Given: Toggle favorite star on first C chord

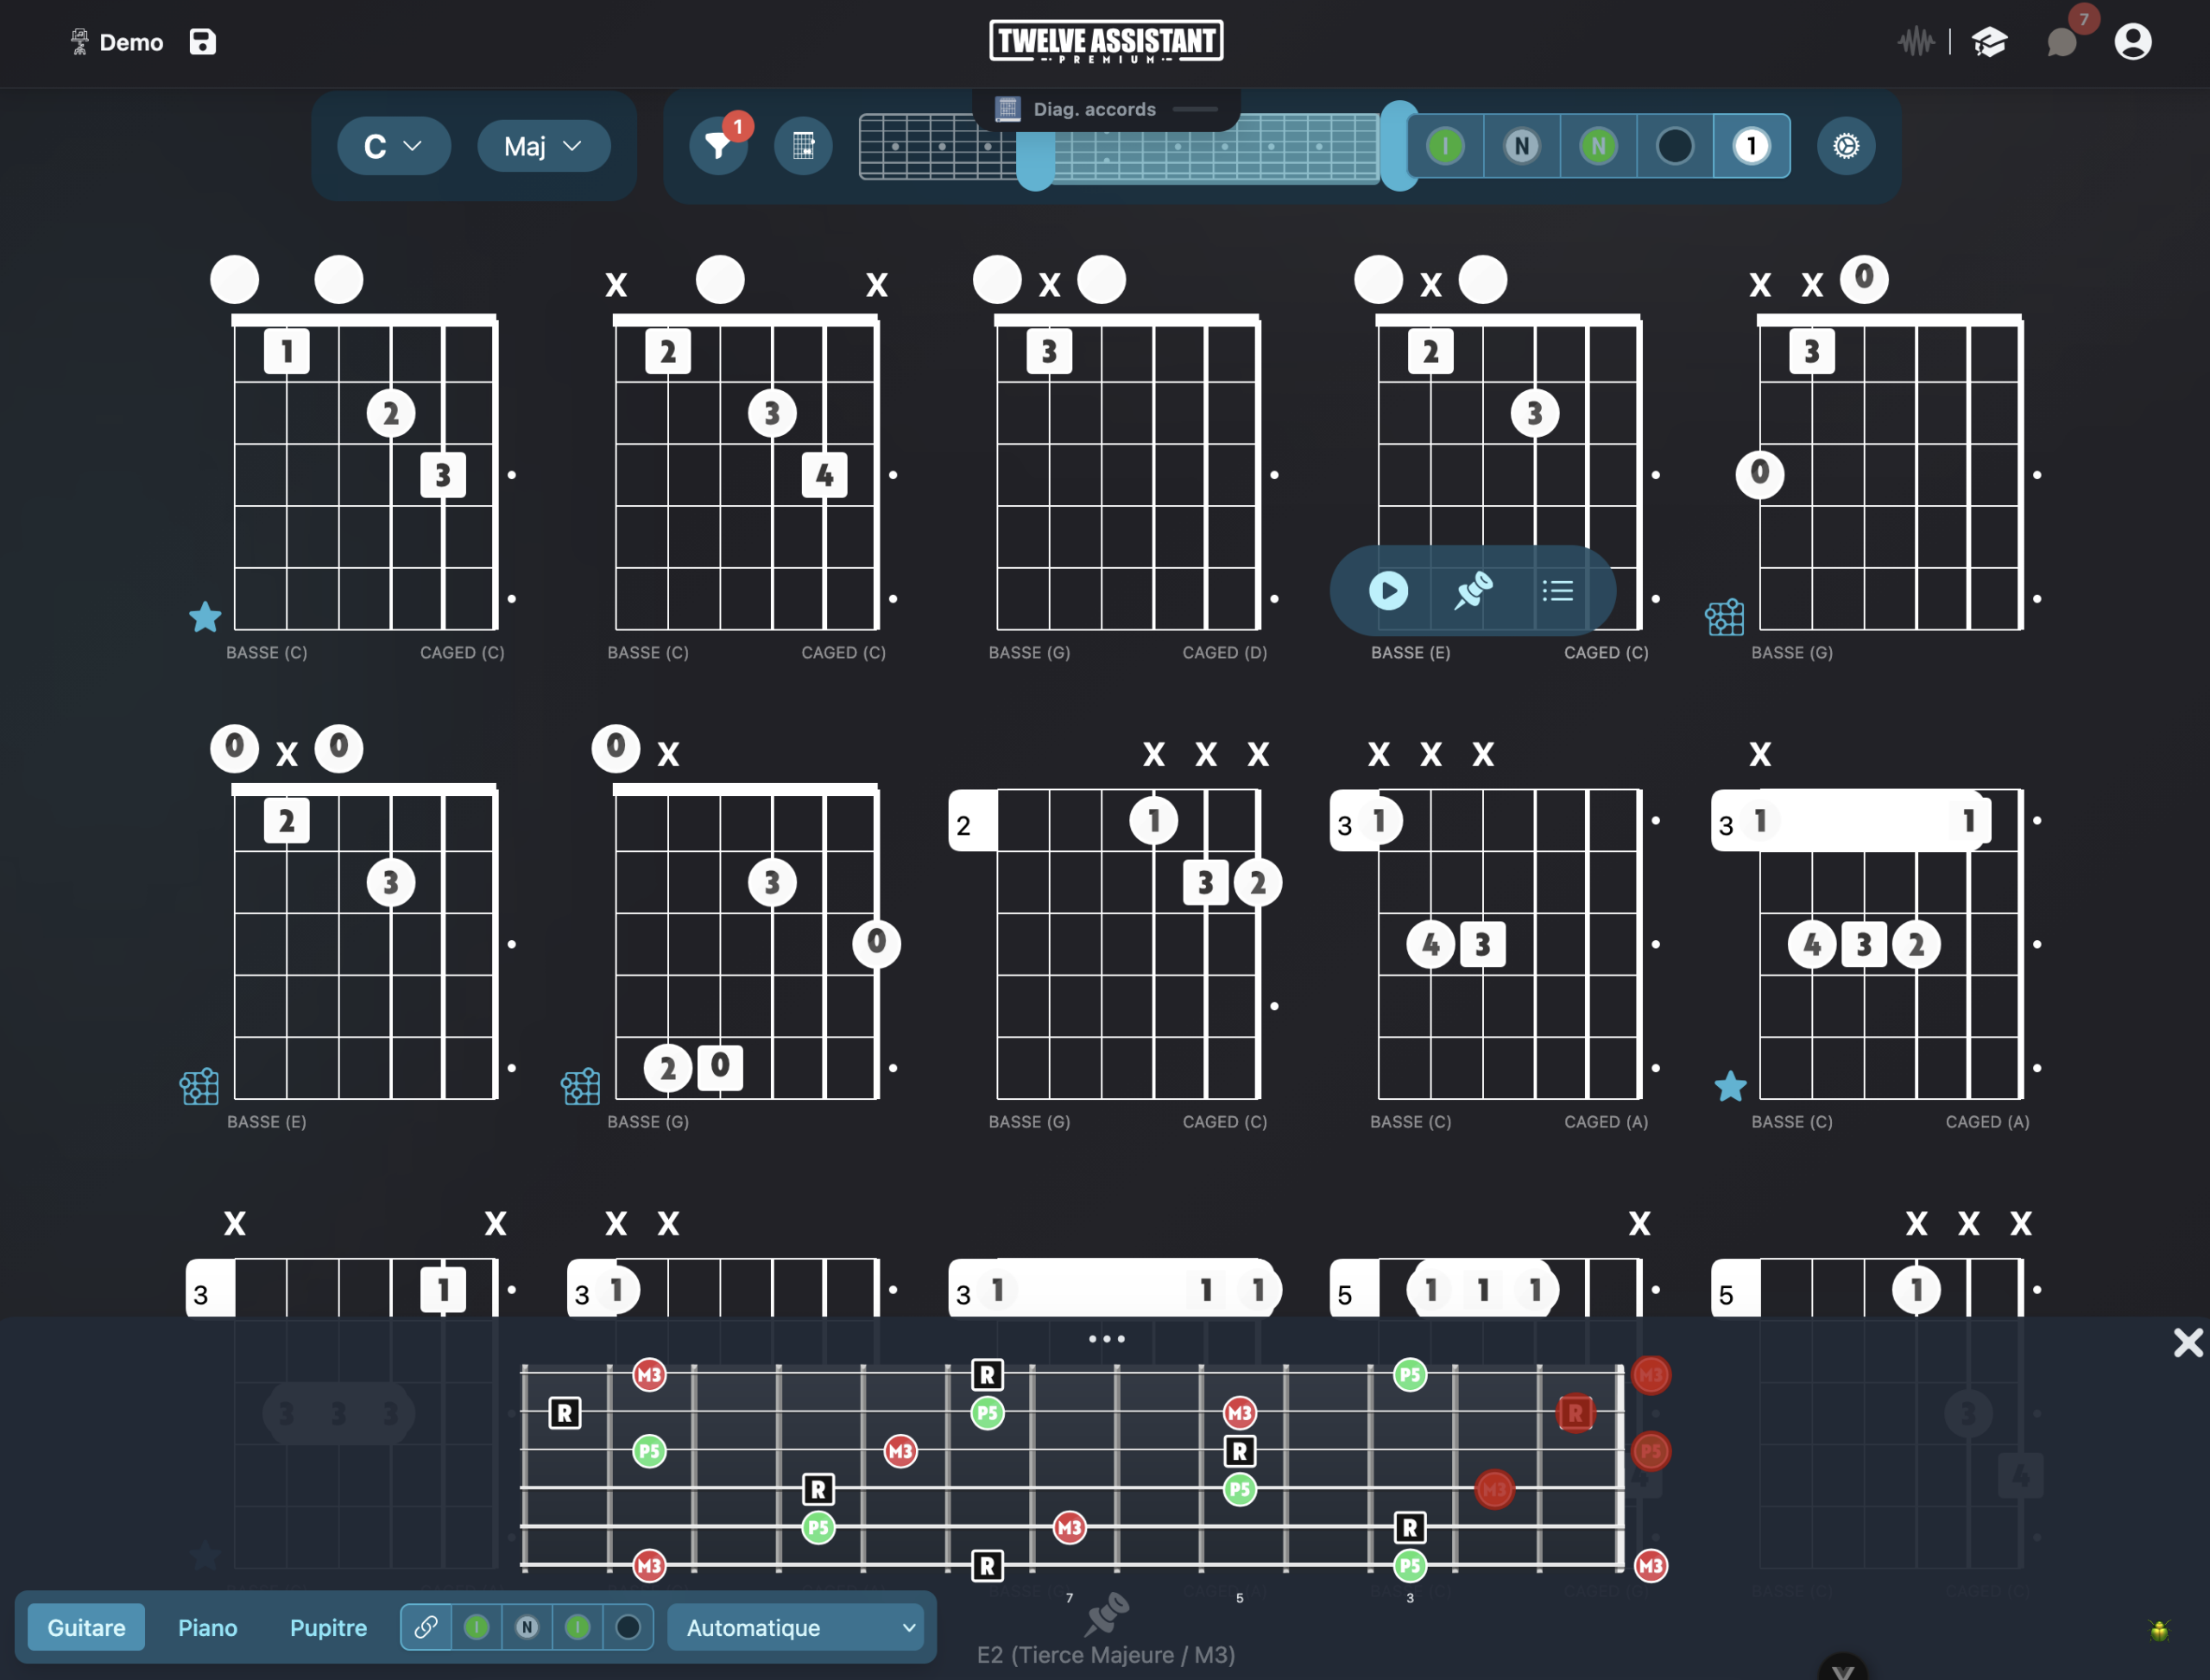Looking at the screenshot, I should click(205, 616).
